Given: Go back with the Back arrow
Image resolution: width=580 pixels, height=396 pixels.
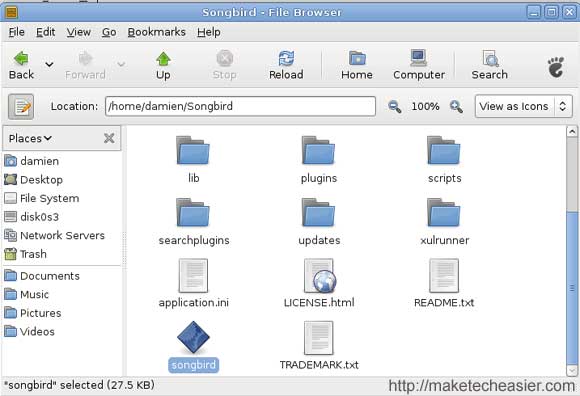Looking at the screenshot, I should (x=21, y=65).
